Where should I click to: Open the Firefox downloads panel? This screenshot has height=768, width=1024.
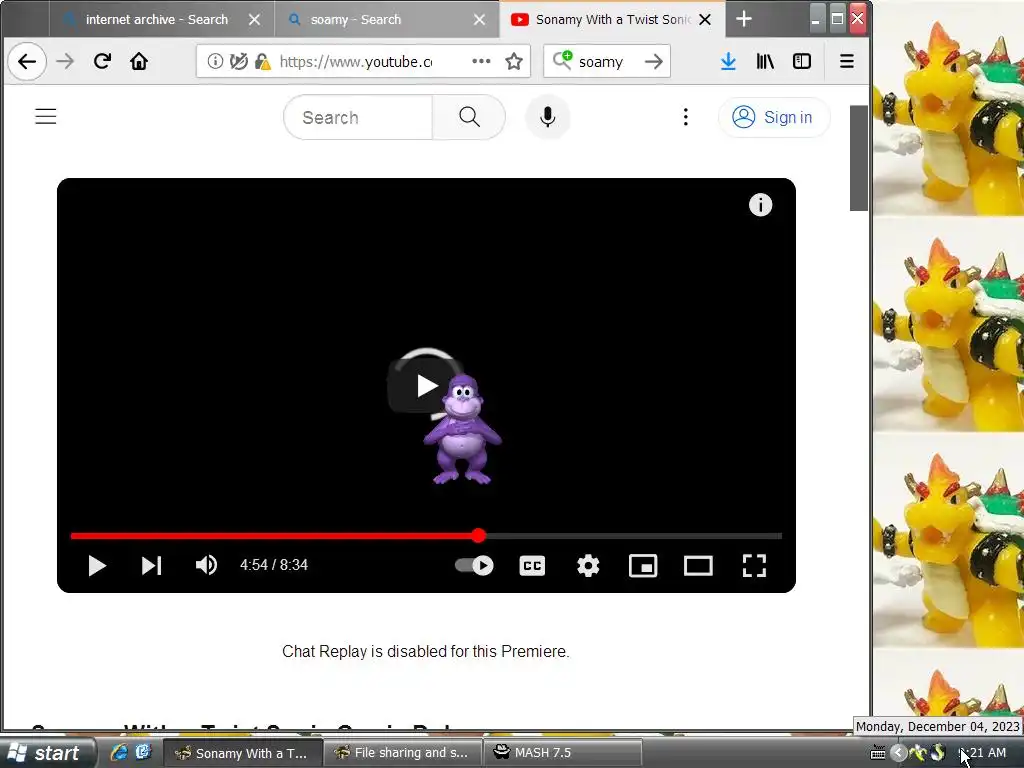coord(728,61)
